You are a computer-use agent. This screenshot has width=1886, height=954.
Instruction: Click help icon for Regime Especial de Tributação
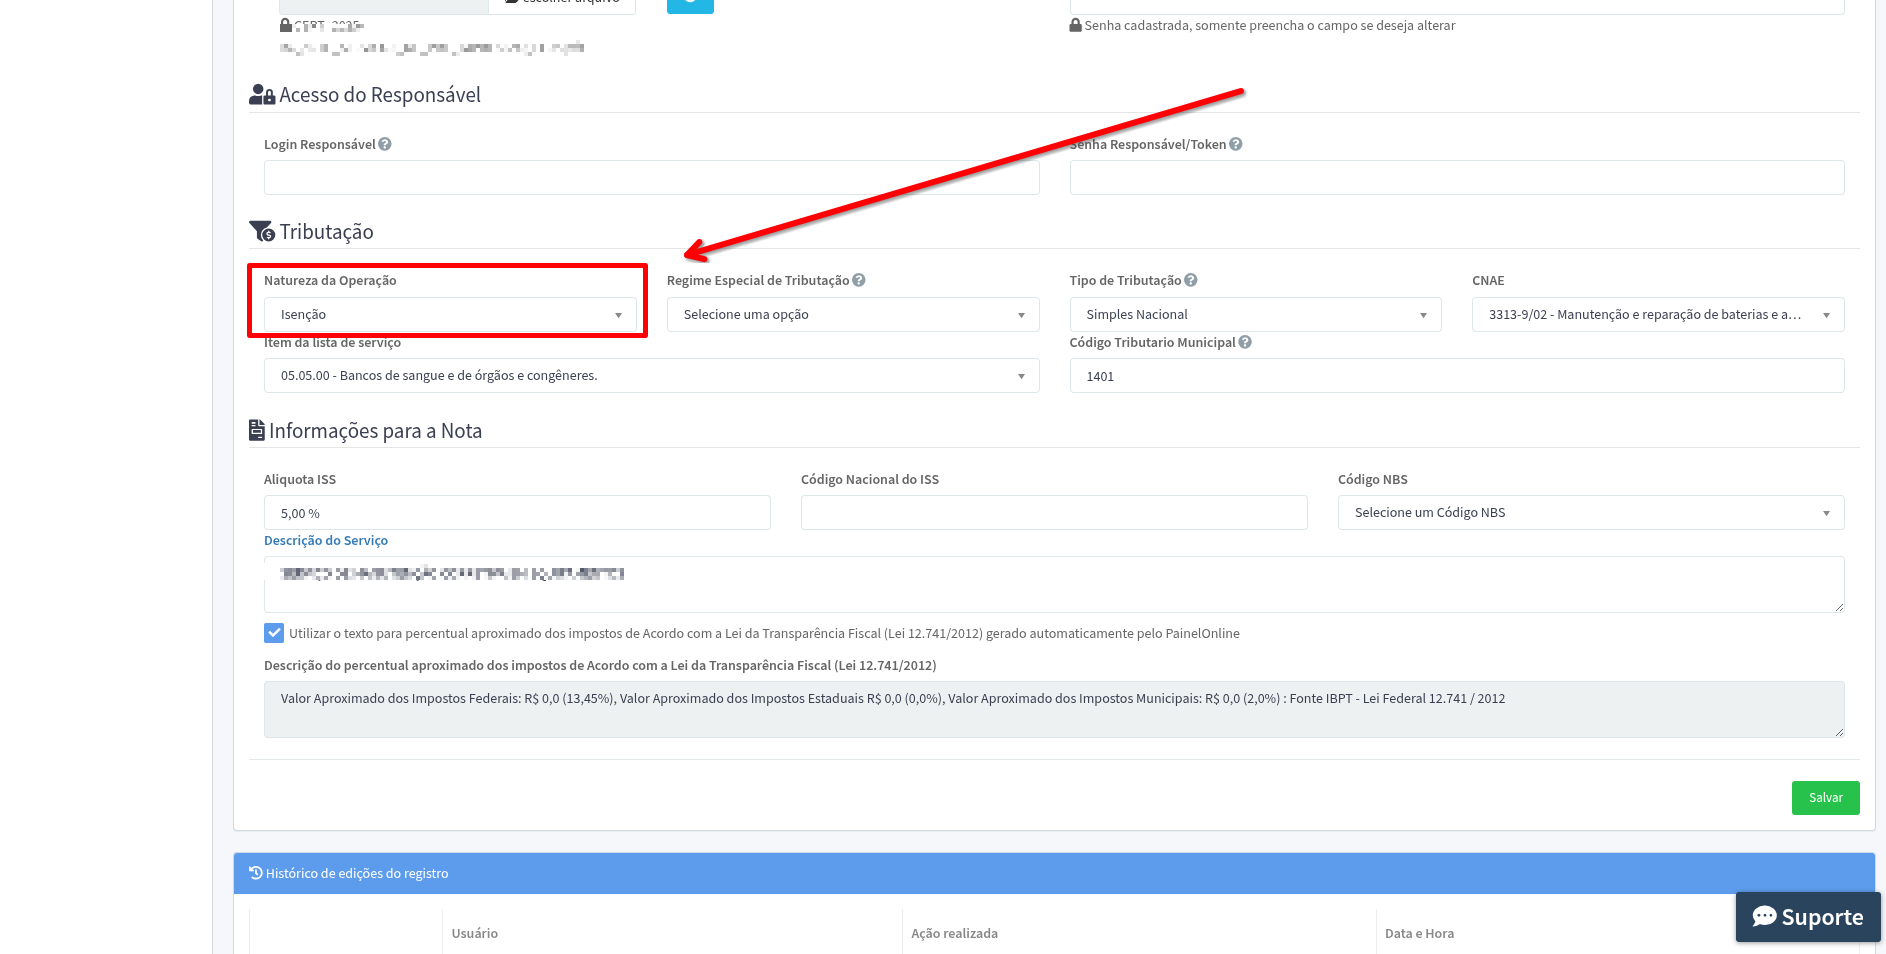pos(859,280)
